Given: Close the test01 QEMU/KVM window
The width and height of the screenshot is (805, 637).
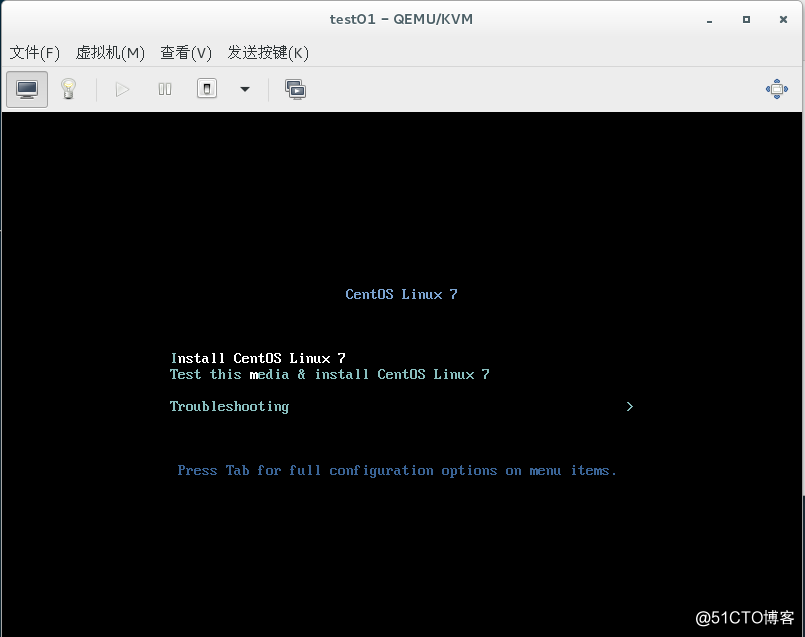Looking at the screenshot, I should [783, 20].
